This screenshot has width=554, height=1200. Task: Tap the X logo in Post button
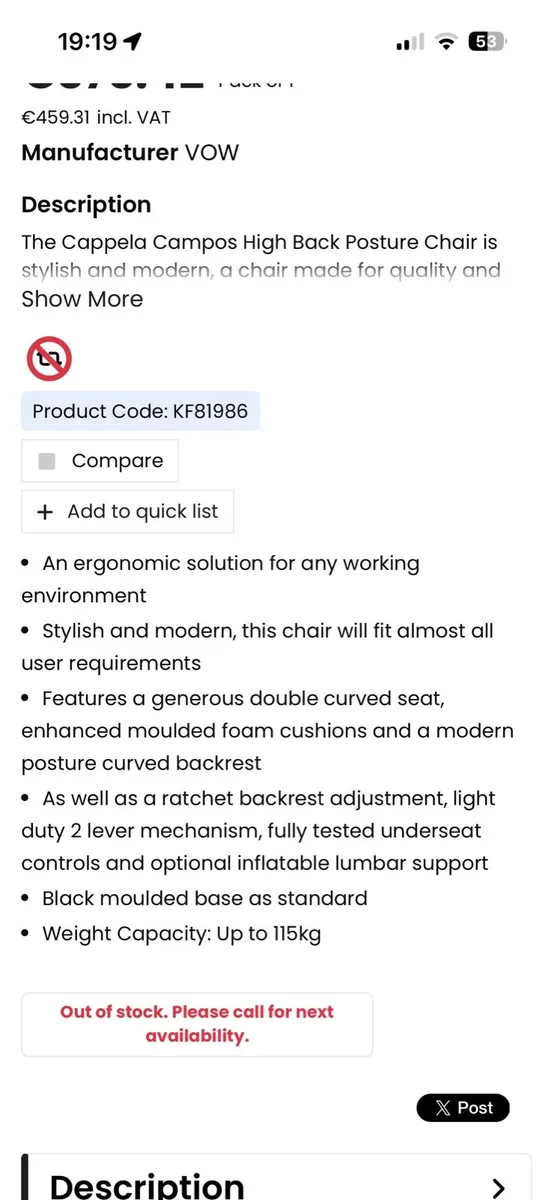click(442, 1108)
